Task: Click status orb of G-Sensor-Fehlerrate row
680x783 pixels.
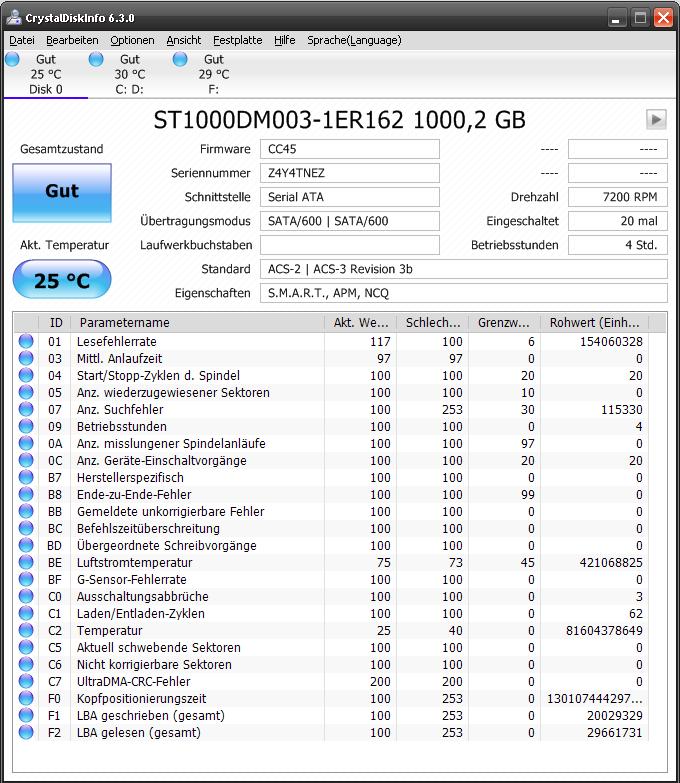Action: [x=26, y=579]
